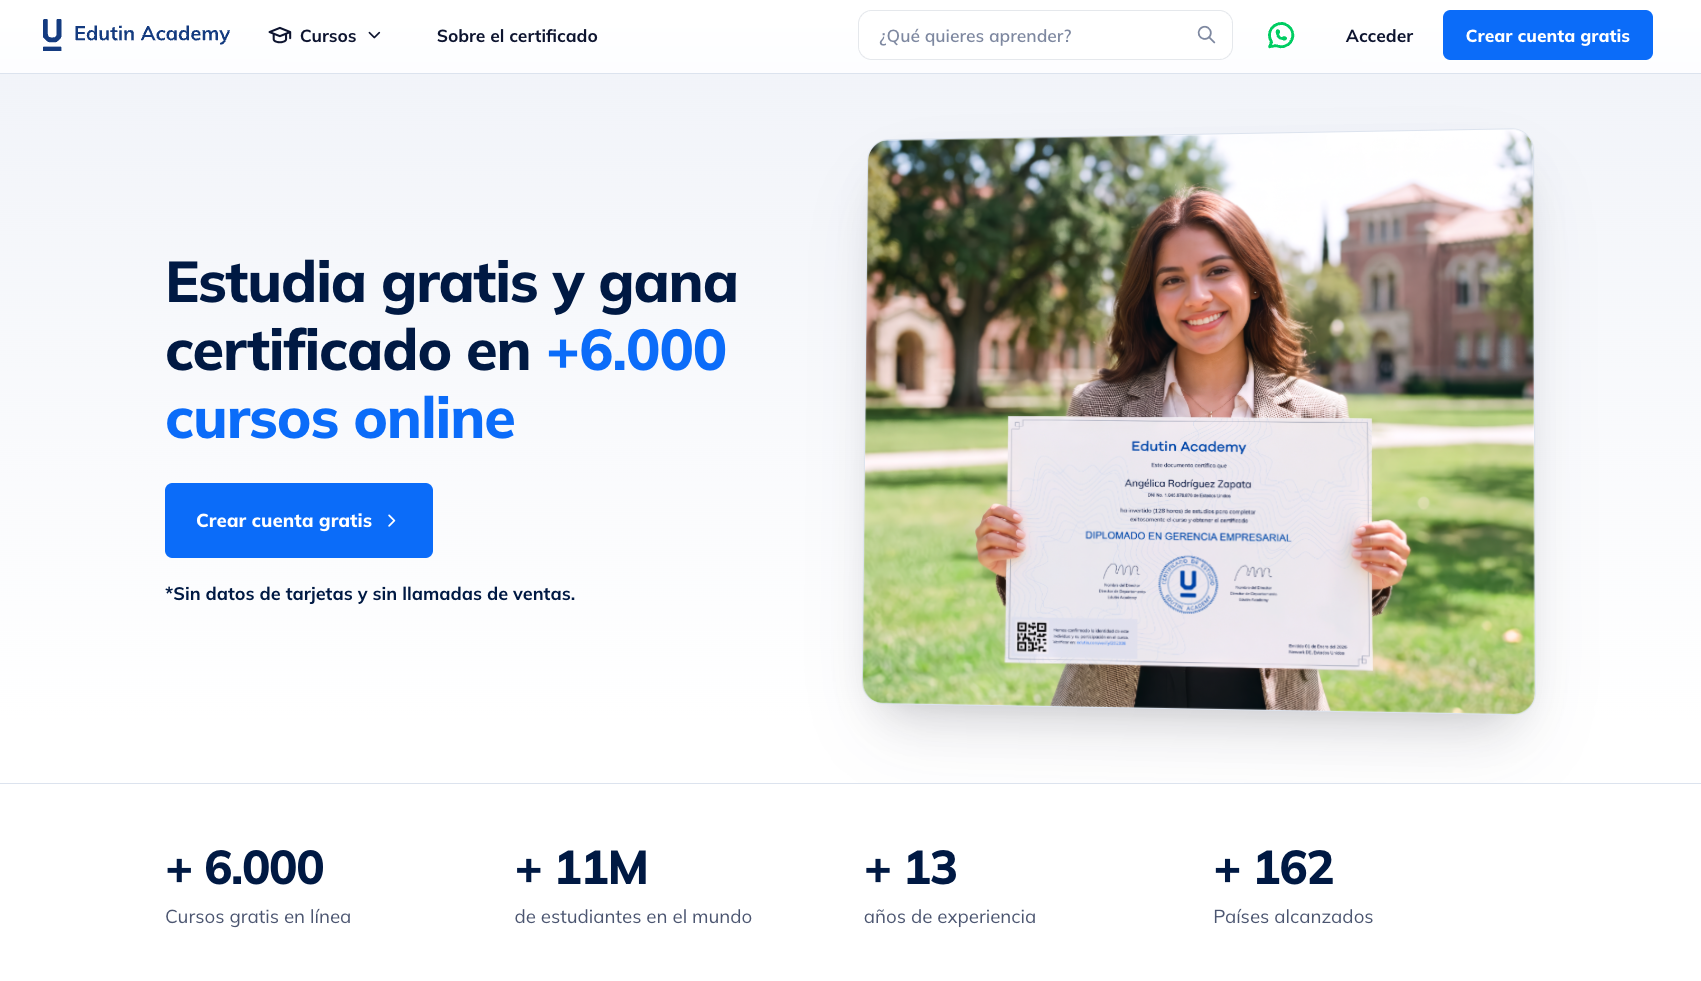Image resolution: width=1701 pixels, height=981 pixels.
Task: Click the Edutin Academy U logo icon
Action: coord(52,35)
